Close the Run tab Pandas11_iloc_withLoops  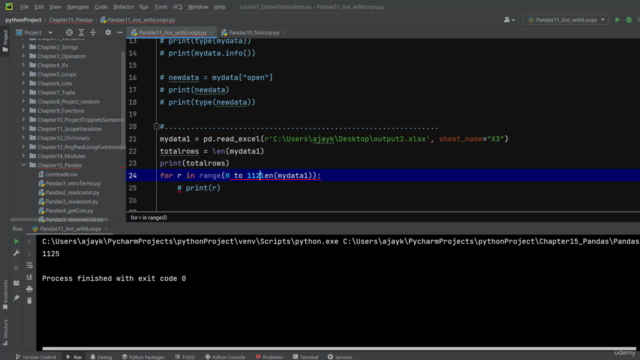point(107,229)
